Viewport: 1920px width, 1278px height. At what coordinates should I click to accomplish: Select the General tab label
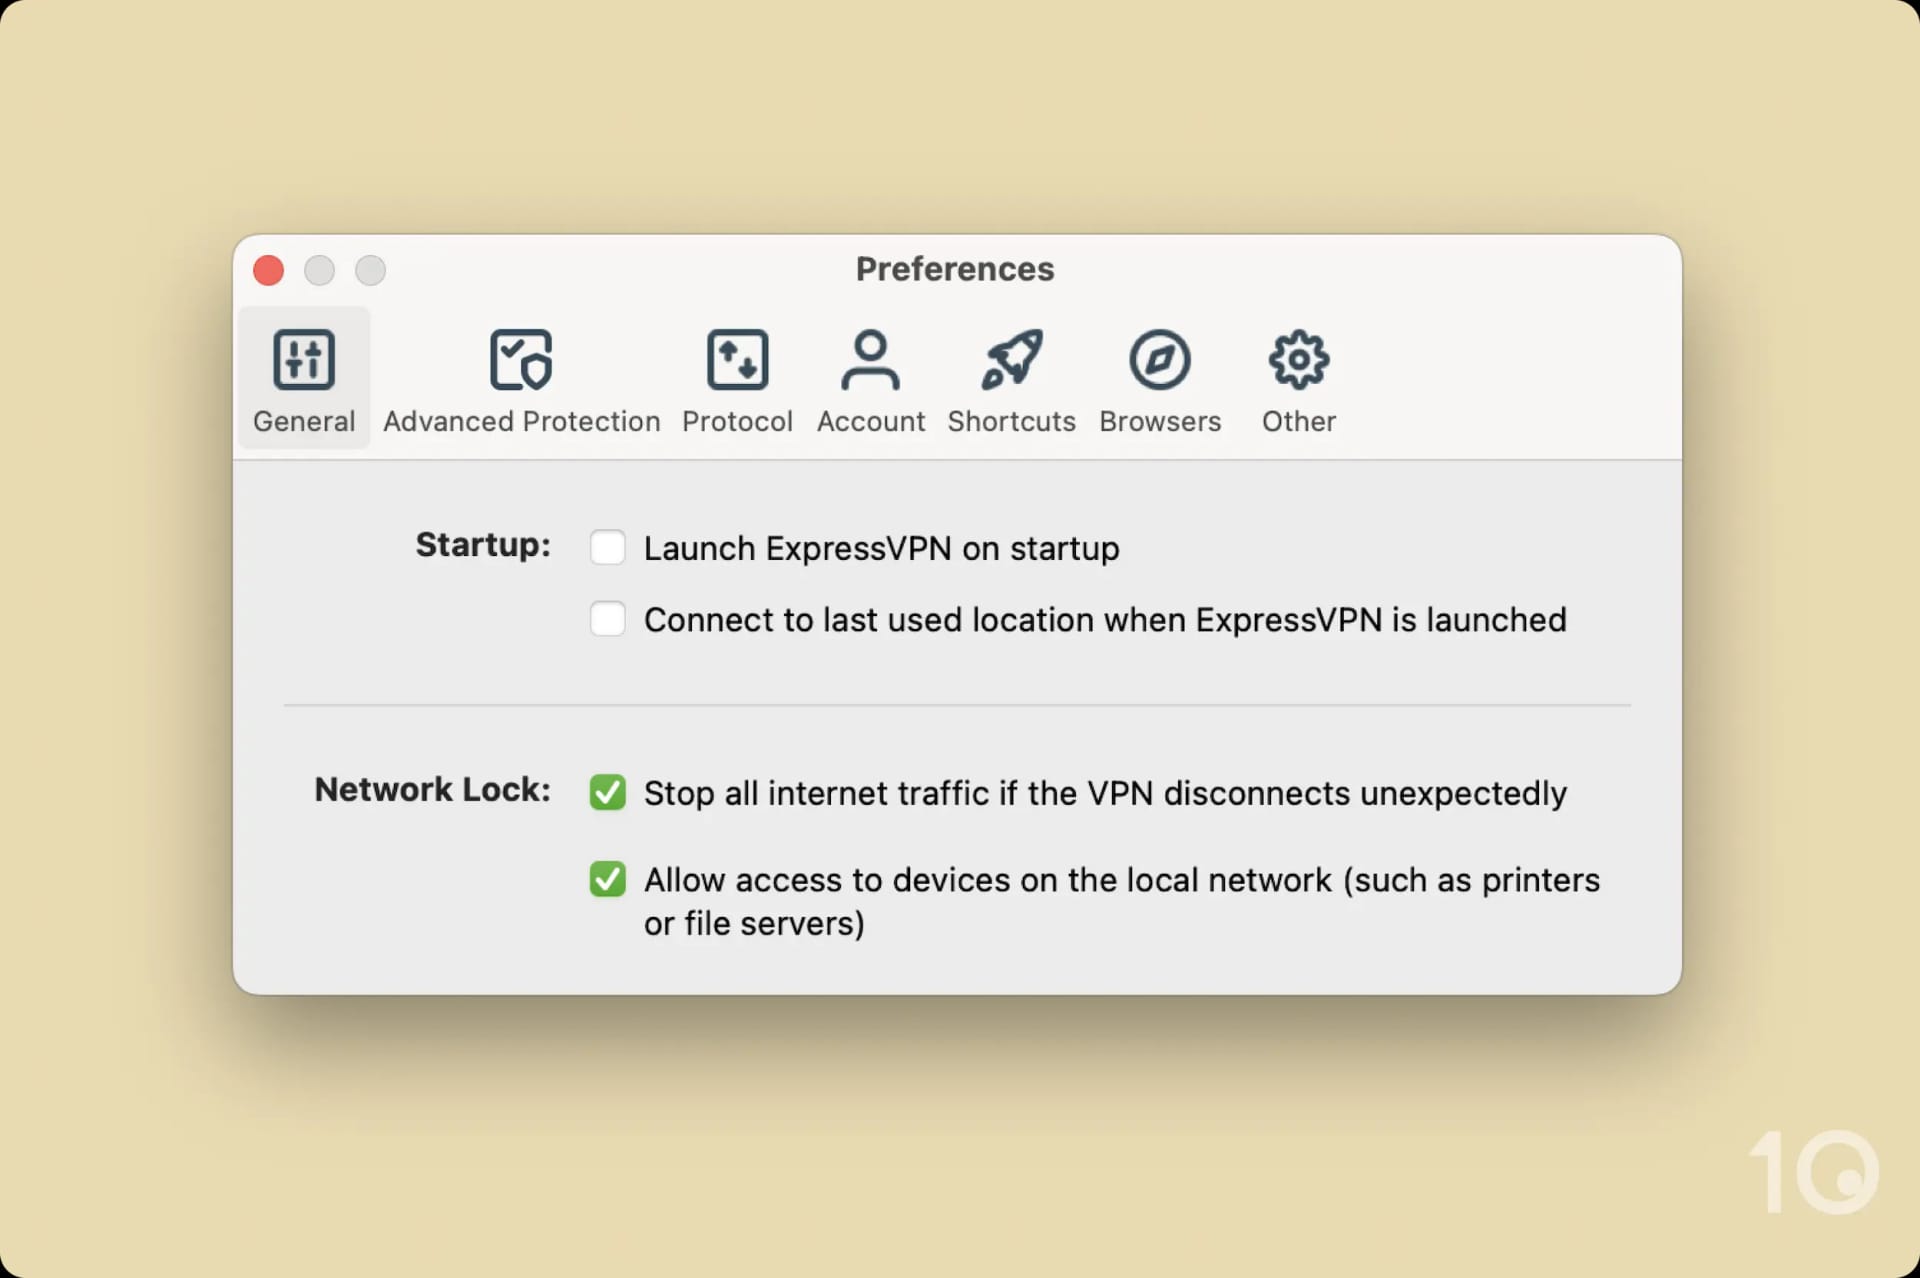(304, 422)
